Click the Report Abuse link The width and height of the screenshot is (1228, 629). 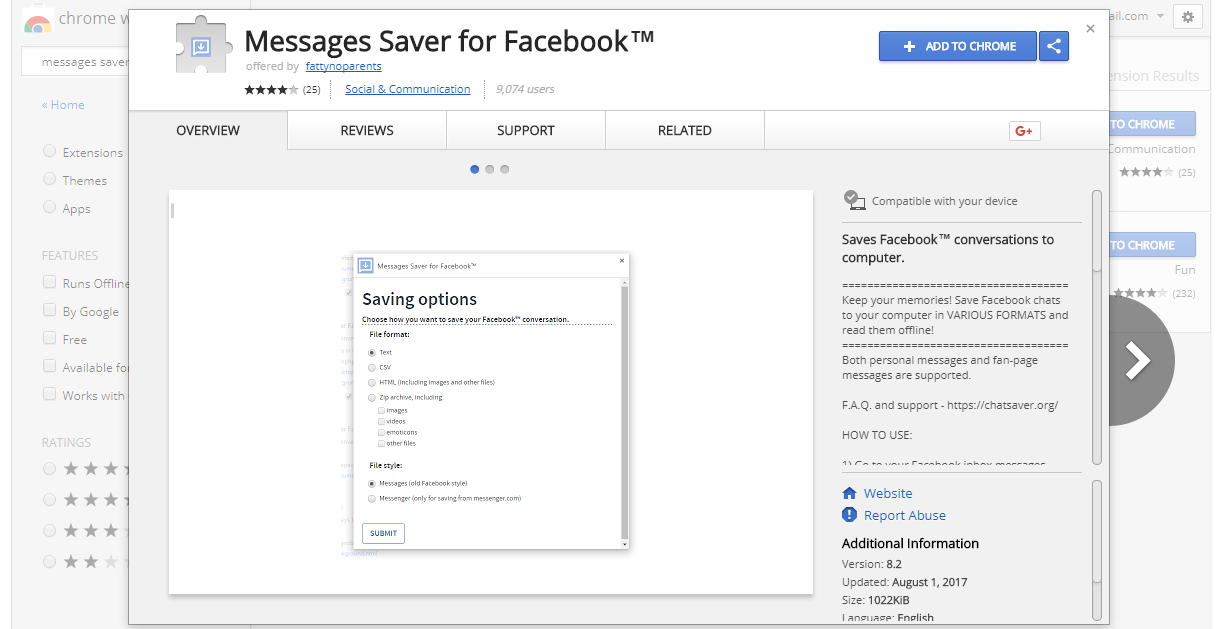905,515
